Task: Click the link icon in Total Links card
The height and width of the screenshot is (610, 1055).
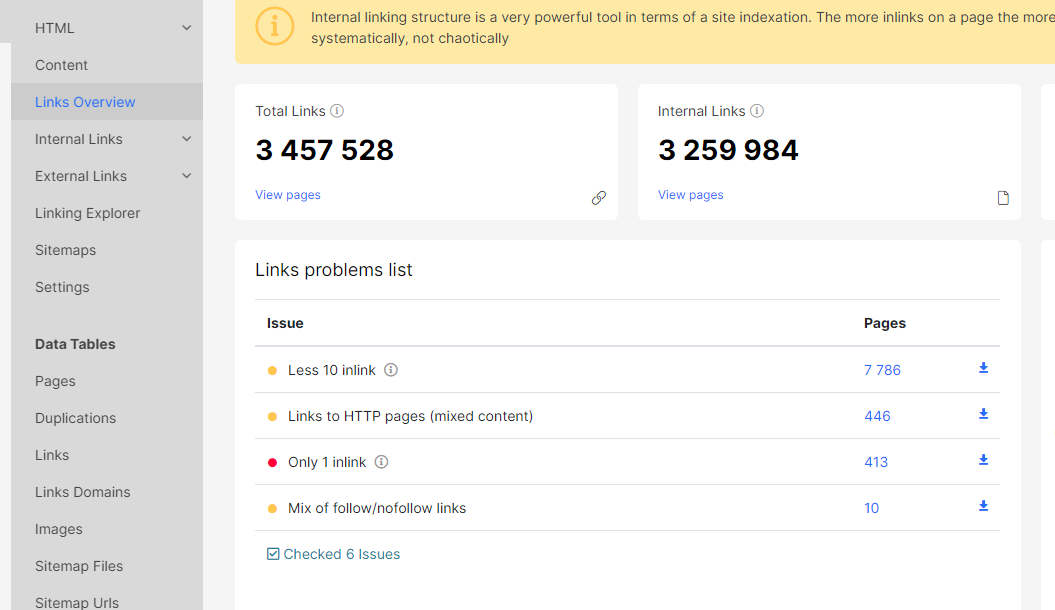Action: pos(598,198)
